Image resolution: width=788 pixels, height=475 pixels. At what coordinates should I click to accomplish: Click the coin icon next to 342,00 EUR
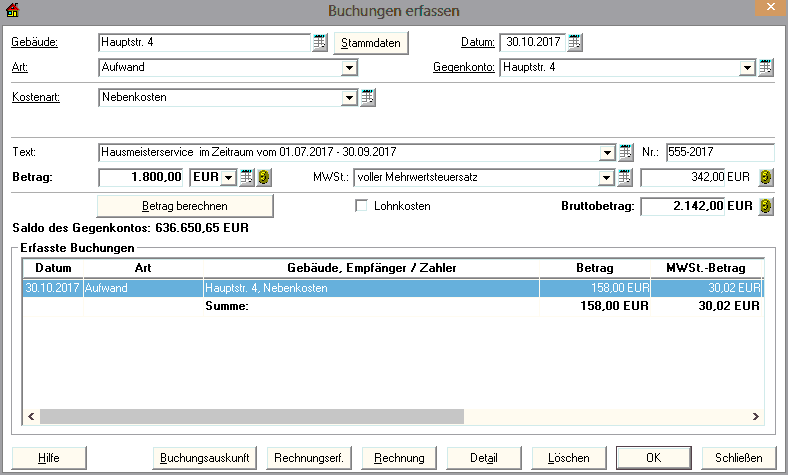tap(766, 178)
